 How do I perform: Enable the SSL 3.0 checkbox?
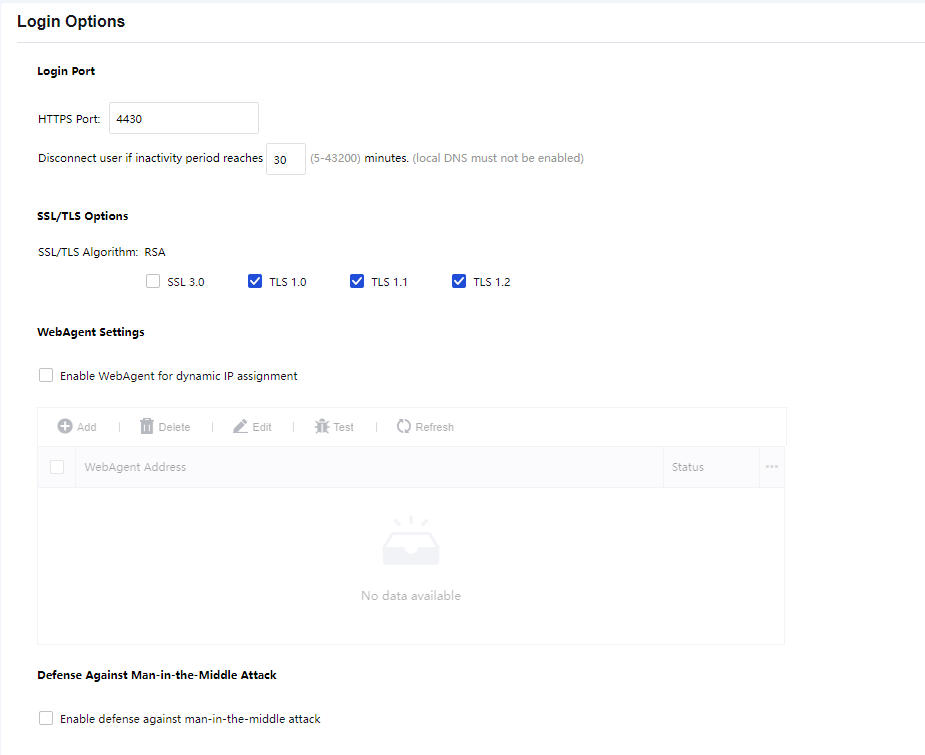[153, 282]
